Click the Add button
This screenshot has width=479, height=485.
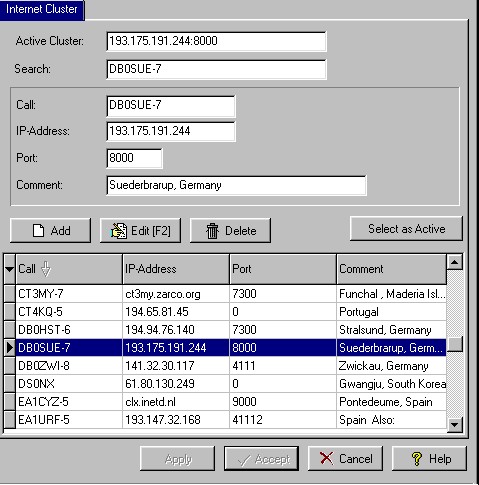[x=50, y=230]
